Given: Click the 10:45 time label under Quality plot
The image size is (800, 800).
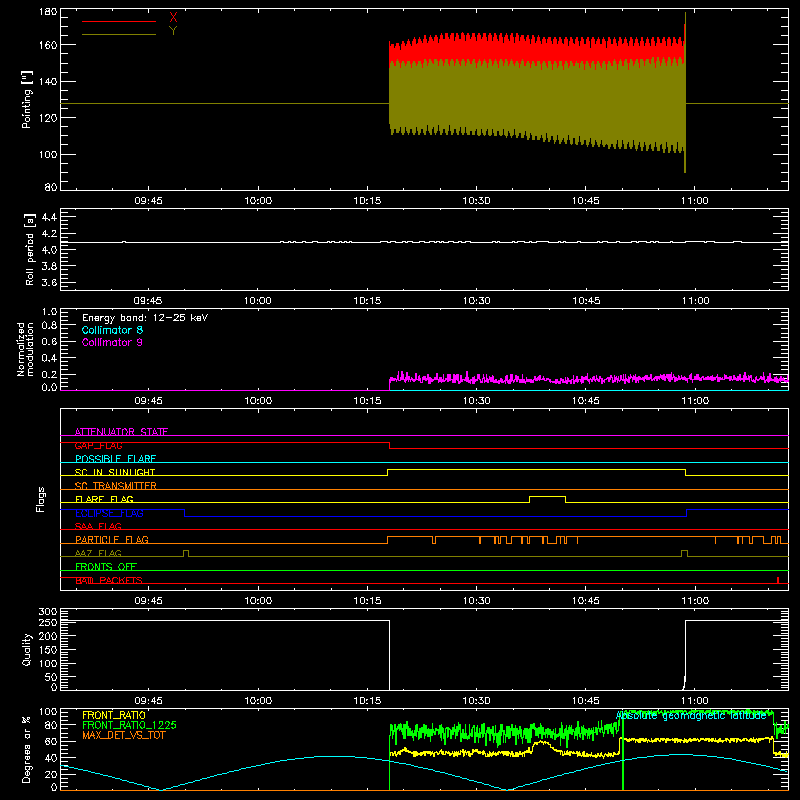Looking at the screenshot, I should pyautogui.click(x=586, y=701).
